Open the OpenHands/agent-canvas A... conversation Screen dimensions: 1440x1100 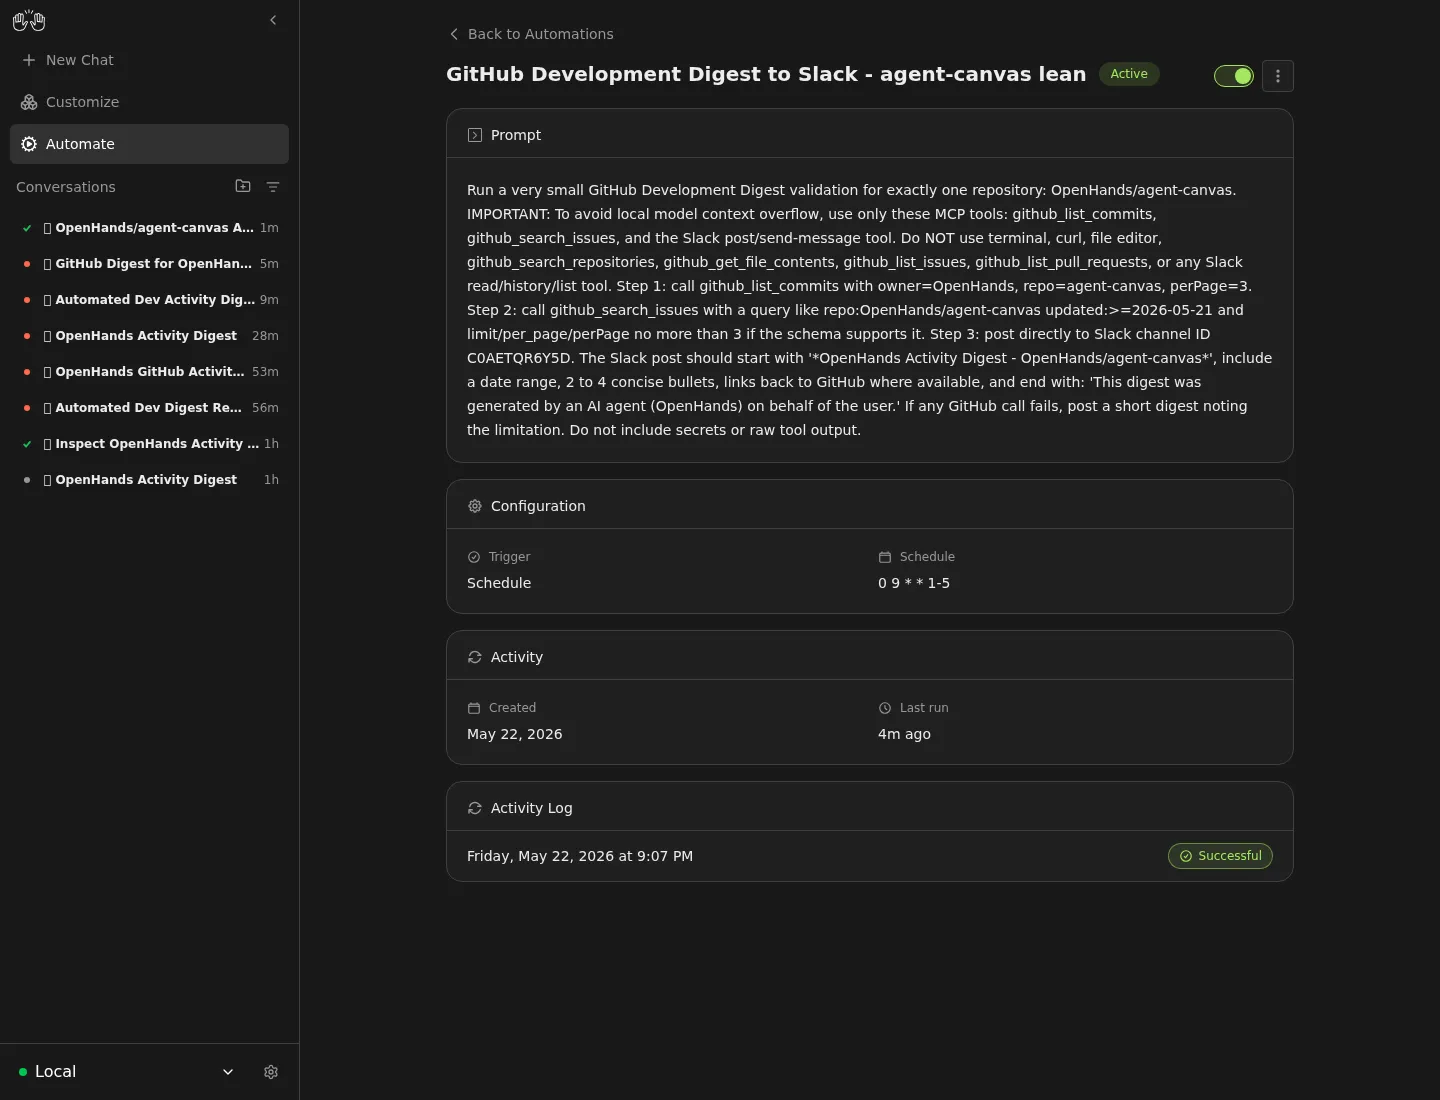point(149,228)
